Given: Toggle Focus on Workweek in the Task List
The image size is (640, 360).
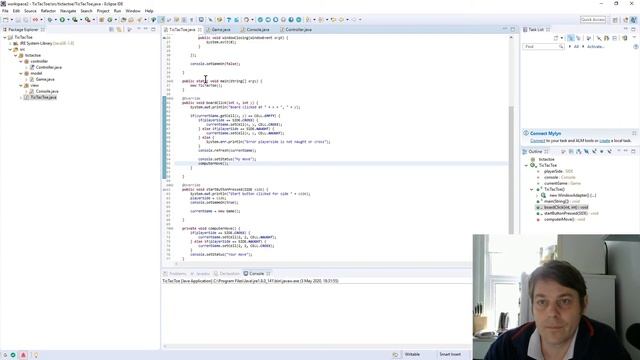Looking at the screenshot, I should point(589,38).
